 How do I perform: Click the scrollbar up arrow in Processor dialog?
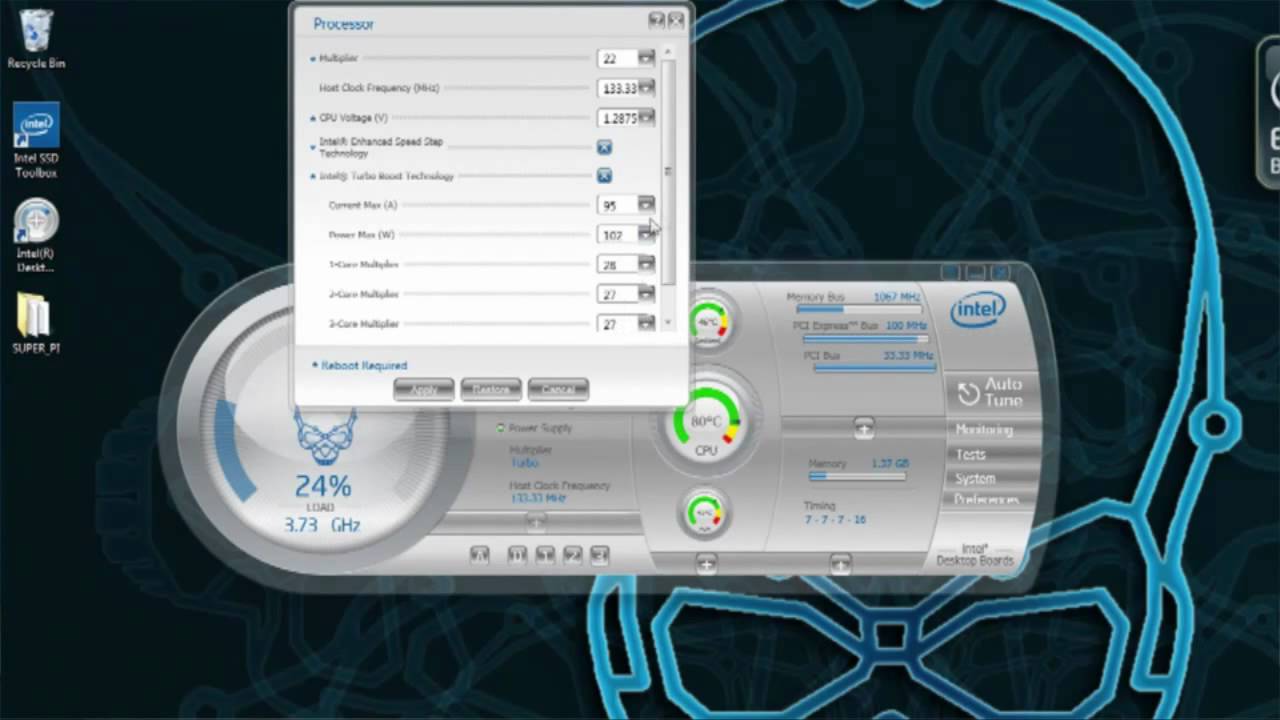[x=669, y=50]
